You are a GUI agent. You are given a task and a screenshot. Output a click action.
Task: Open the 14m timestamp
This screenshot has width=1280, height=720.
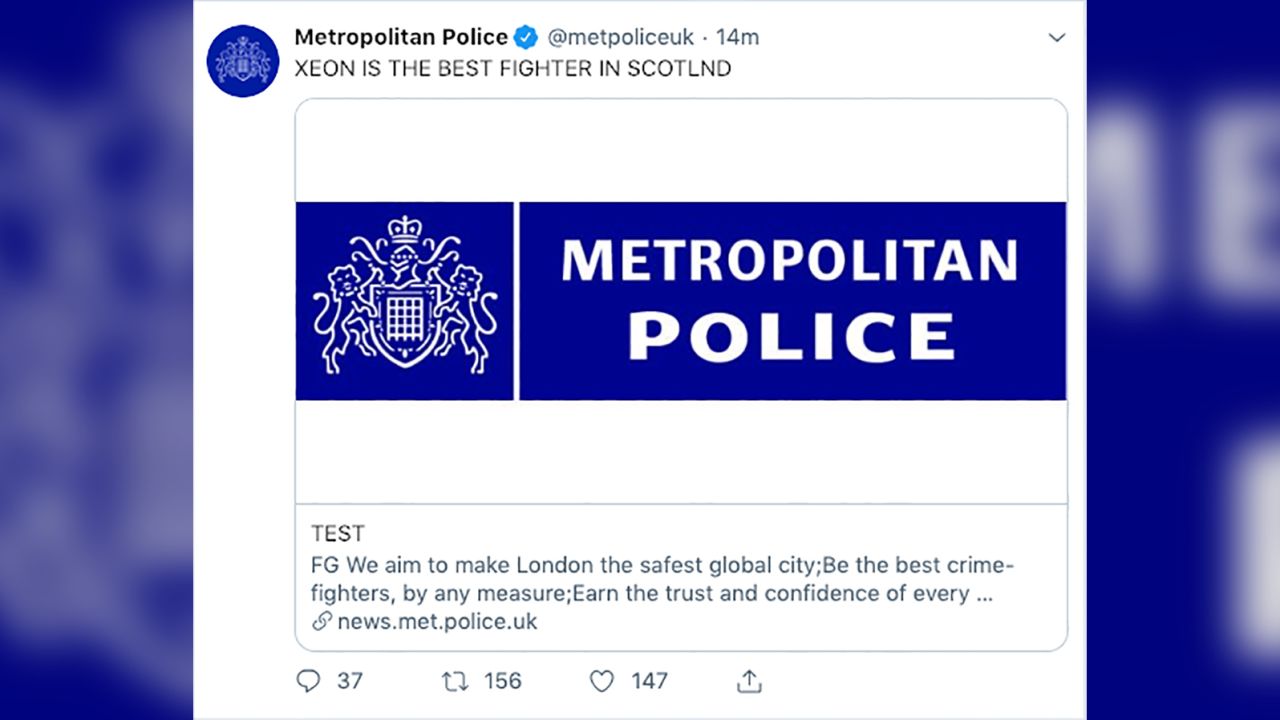tap(737, 38)
